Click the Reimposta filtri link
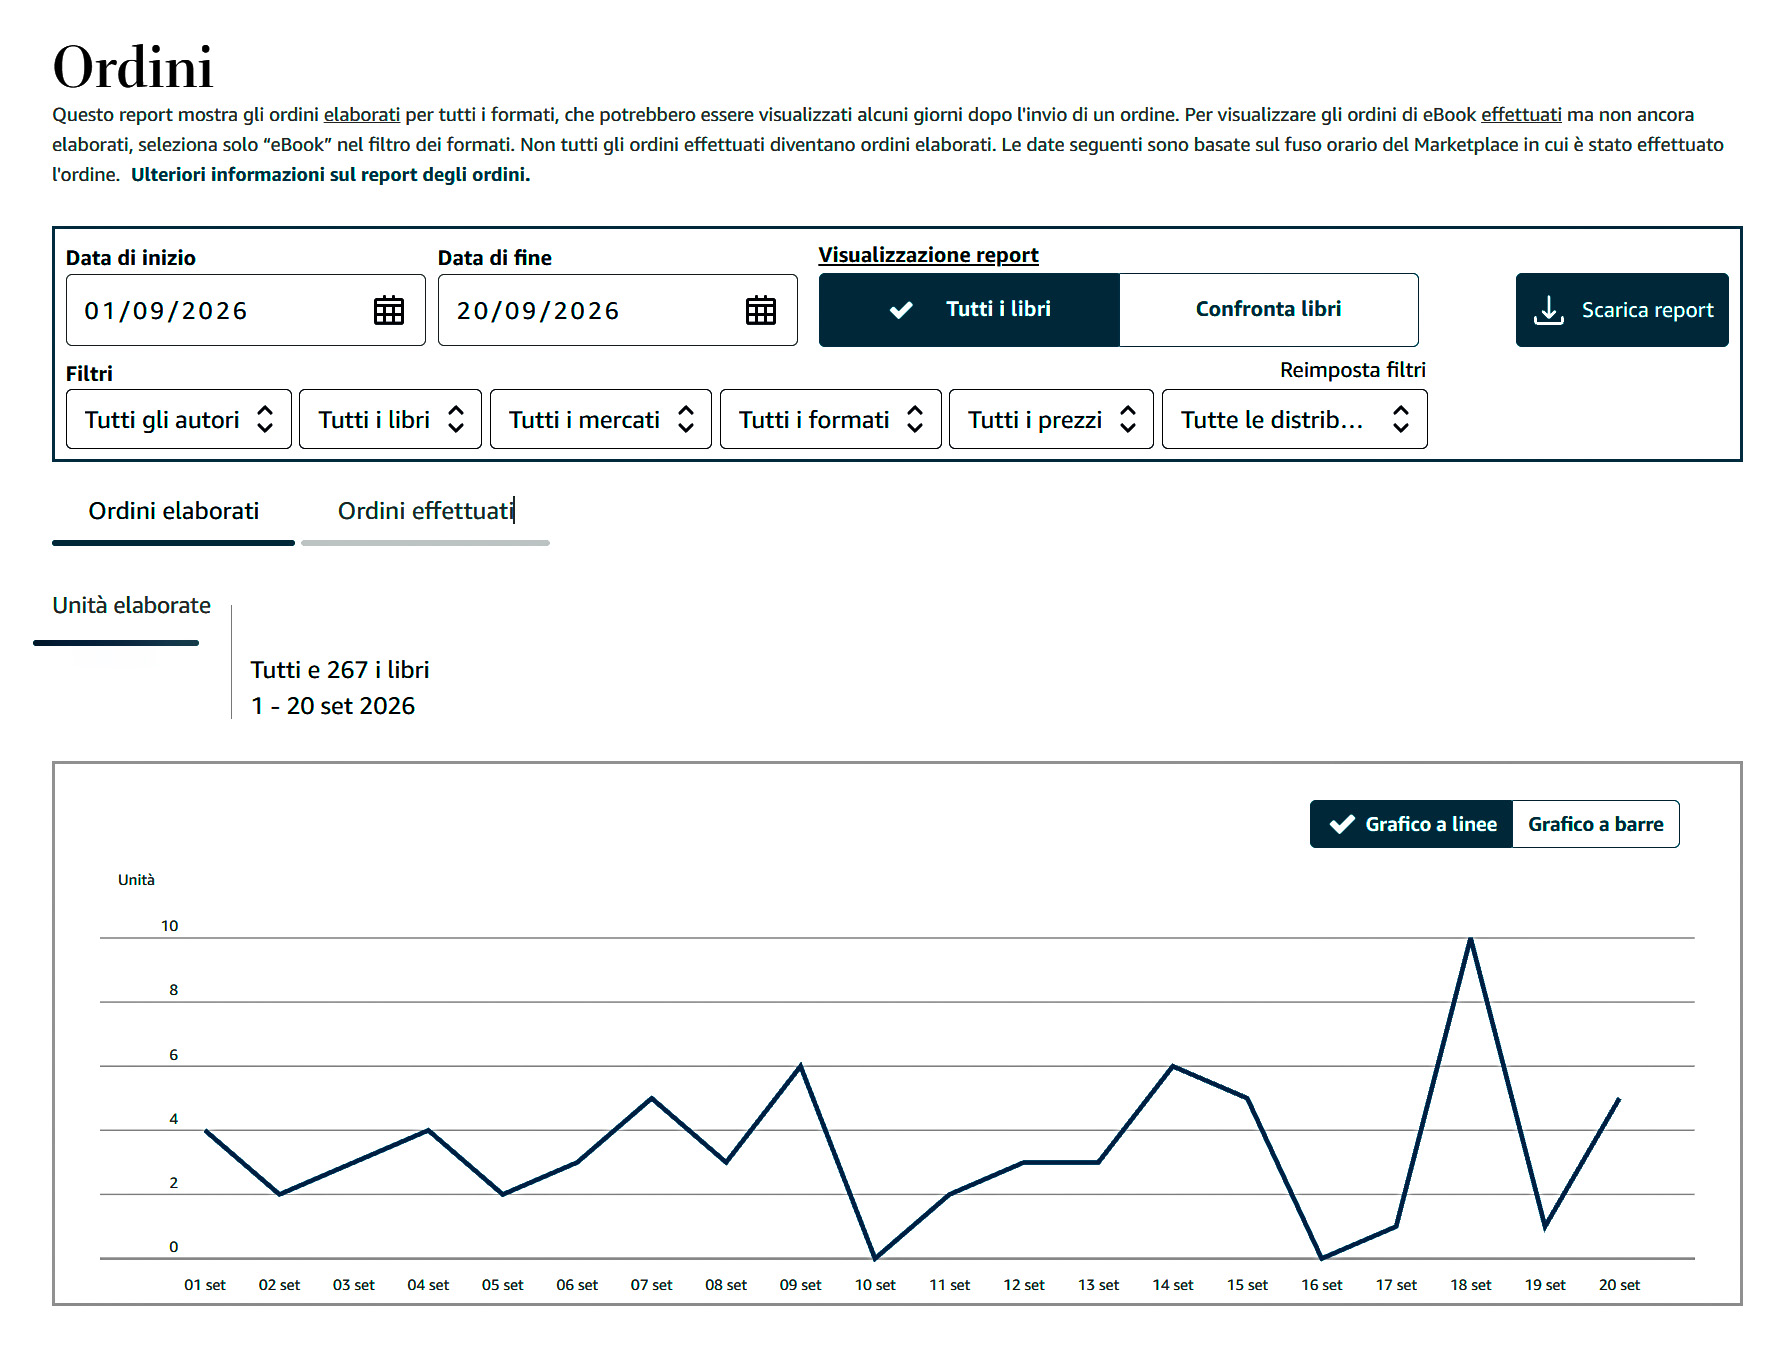This screenshot has width=1791, height=1365. pos(1352,370)
